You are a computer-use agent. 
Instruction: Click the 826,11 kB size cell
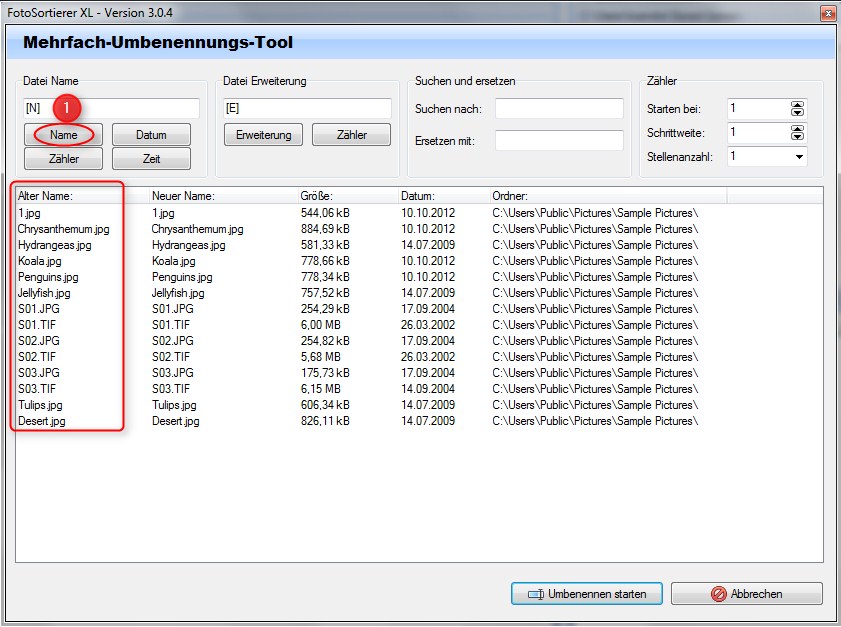pyautogui.click(x=325, y=421)
